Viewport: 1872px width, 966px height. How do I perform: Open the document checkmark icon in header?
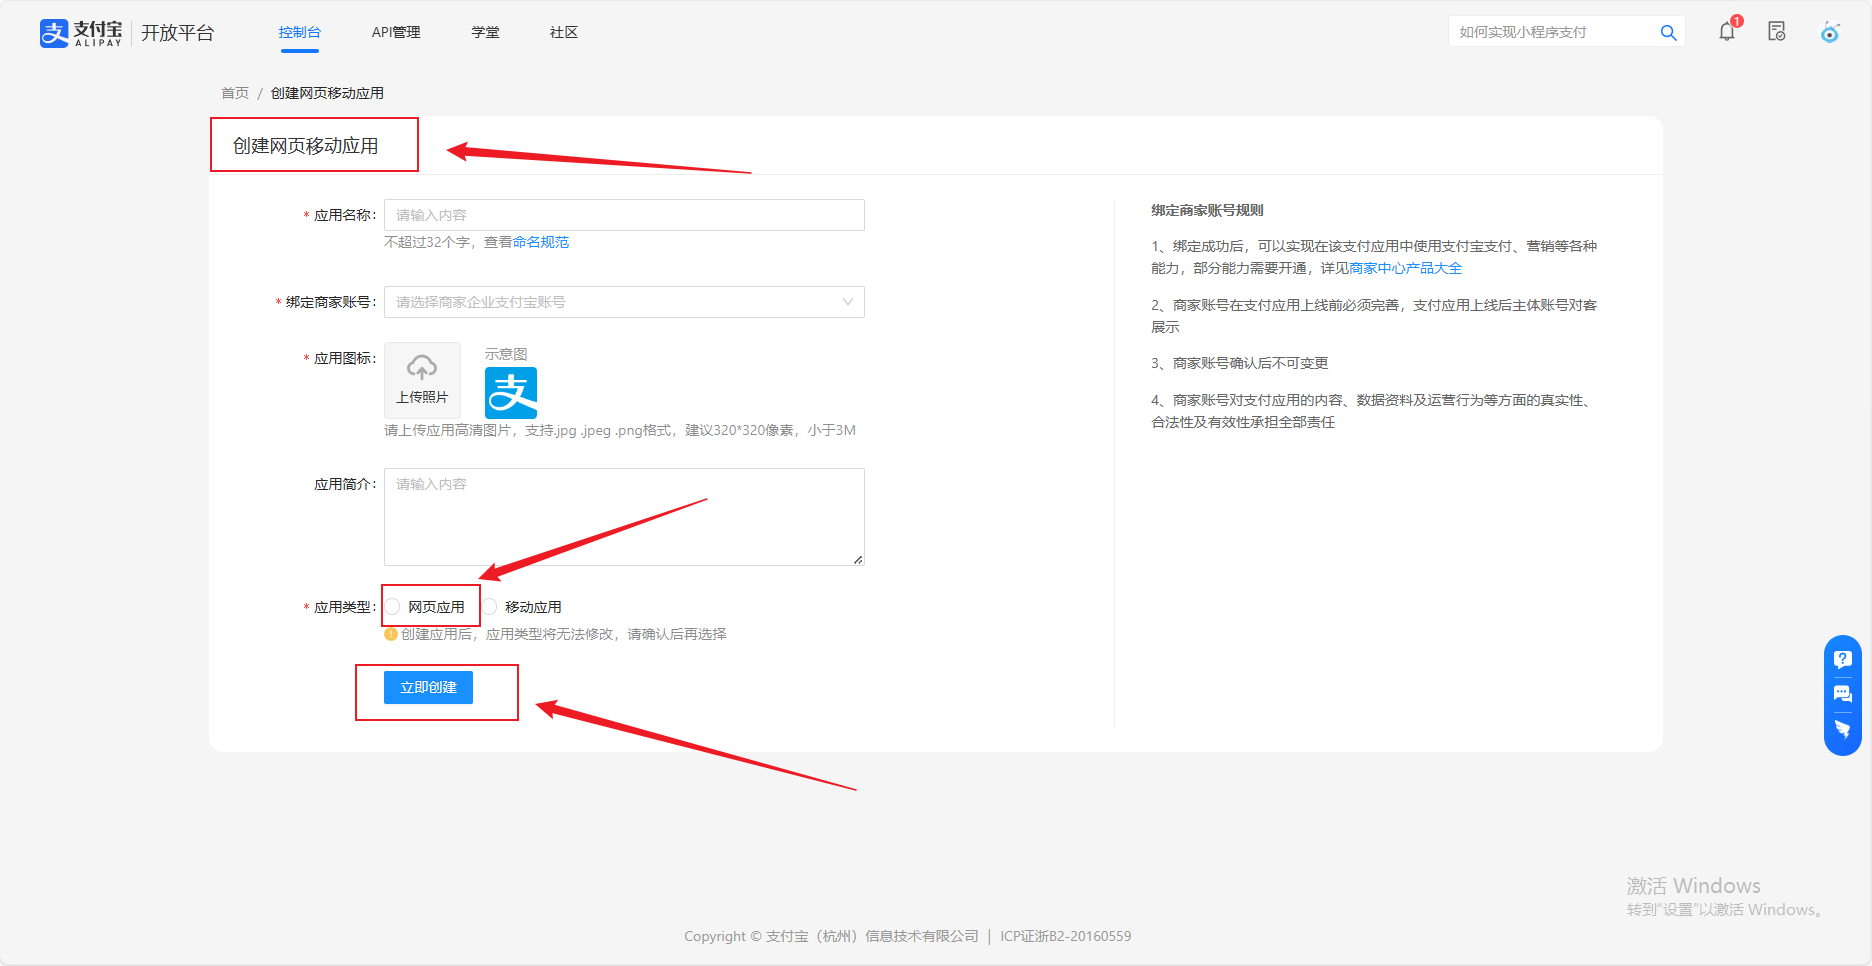click(x=1777, y=32)
